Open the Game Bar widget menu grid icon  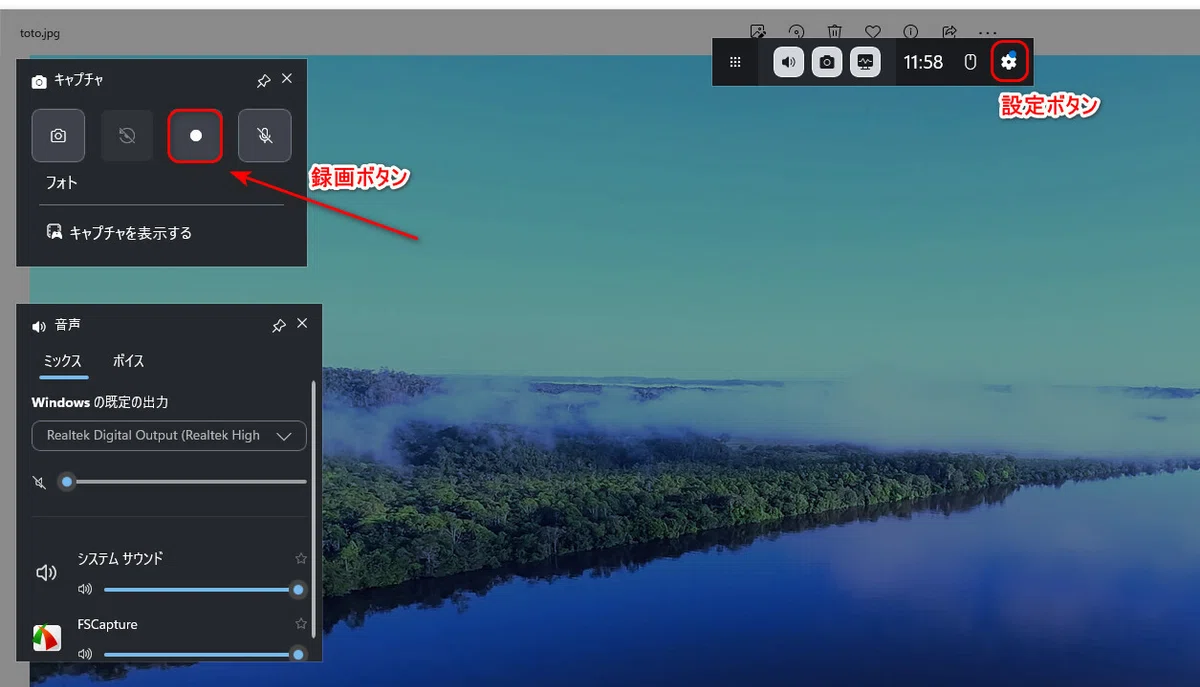point(735,62)
